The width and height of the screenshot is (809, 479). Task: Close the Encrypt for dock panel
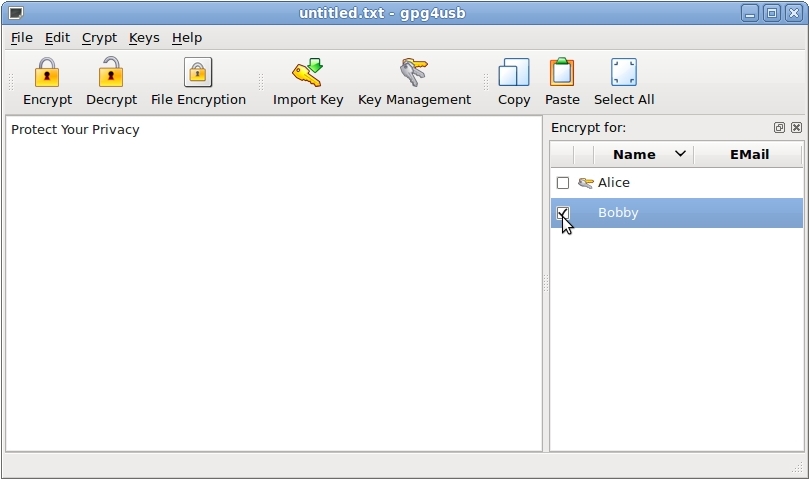click(x=796, y=127)
